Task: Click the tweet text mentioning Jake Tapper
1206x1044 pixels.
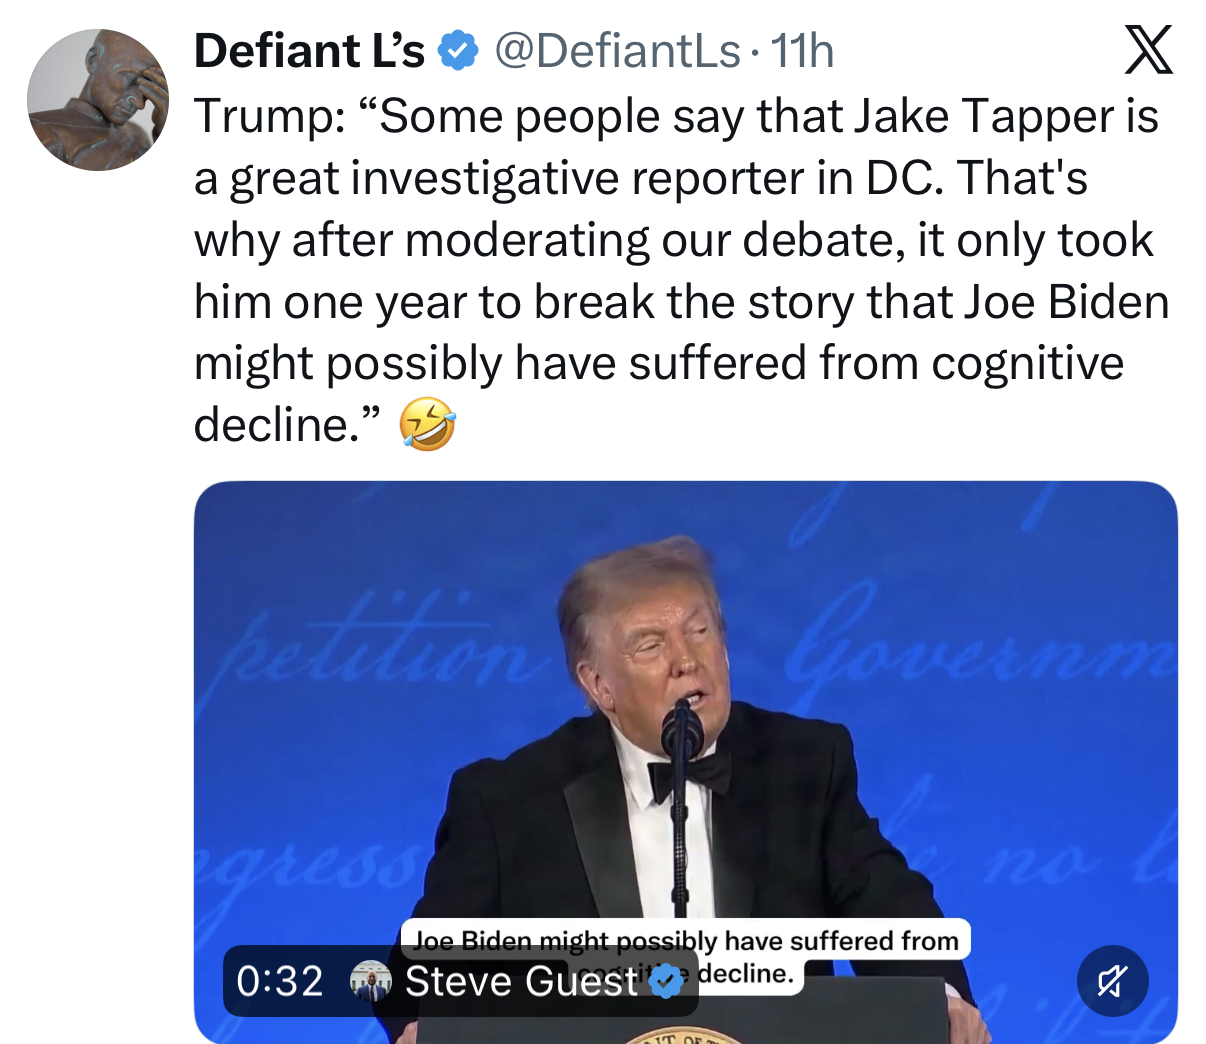Action: [681, 270]
